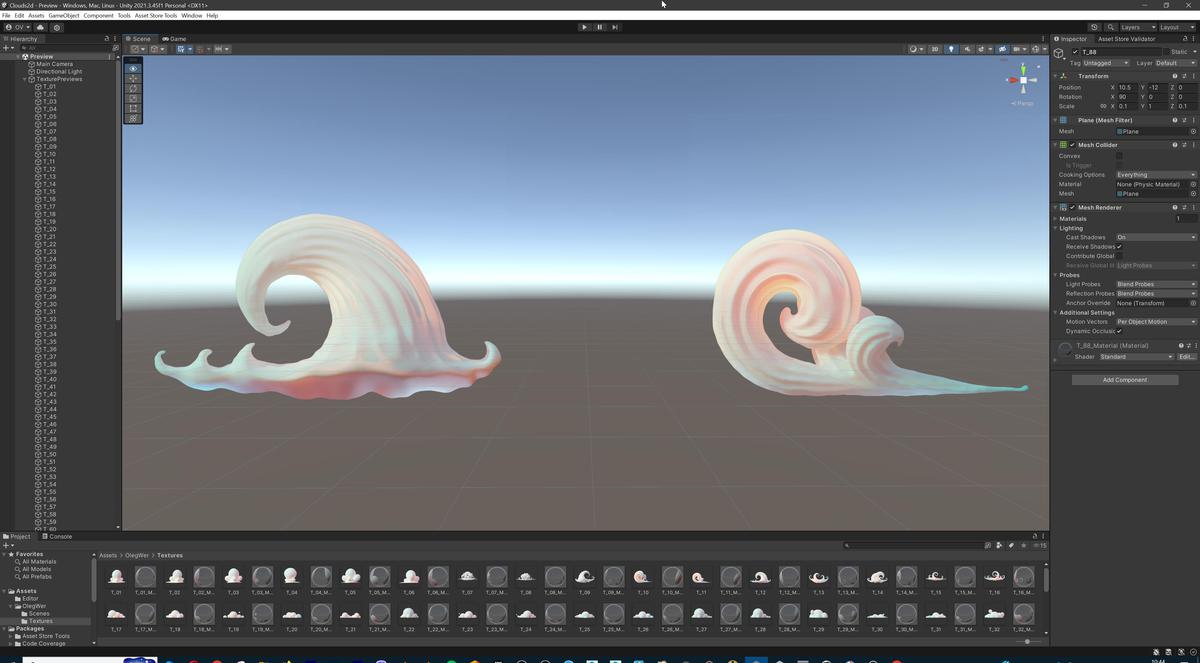
Task: Toggle the Mesh Collider Convex checkbox
Action: point(1119,156)
